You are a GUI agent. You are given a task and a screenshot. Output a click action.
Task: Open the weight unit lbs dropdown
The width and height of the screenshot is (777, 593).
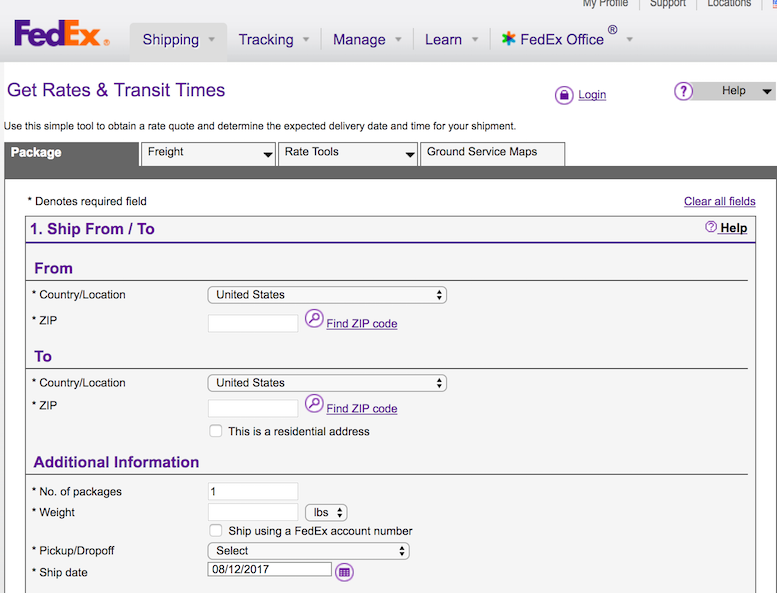coord(326,512)
